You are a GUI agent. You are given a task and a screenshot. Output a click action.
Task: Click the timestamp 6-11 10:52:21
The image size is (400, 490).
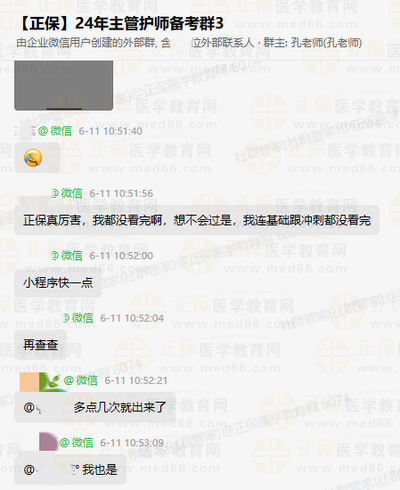[136, 381]
